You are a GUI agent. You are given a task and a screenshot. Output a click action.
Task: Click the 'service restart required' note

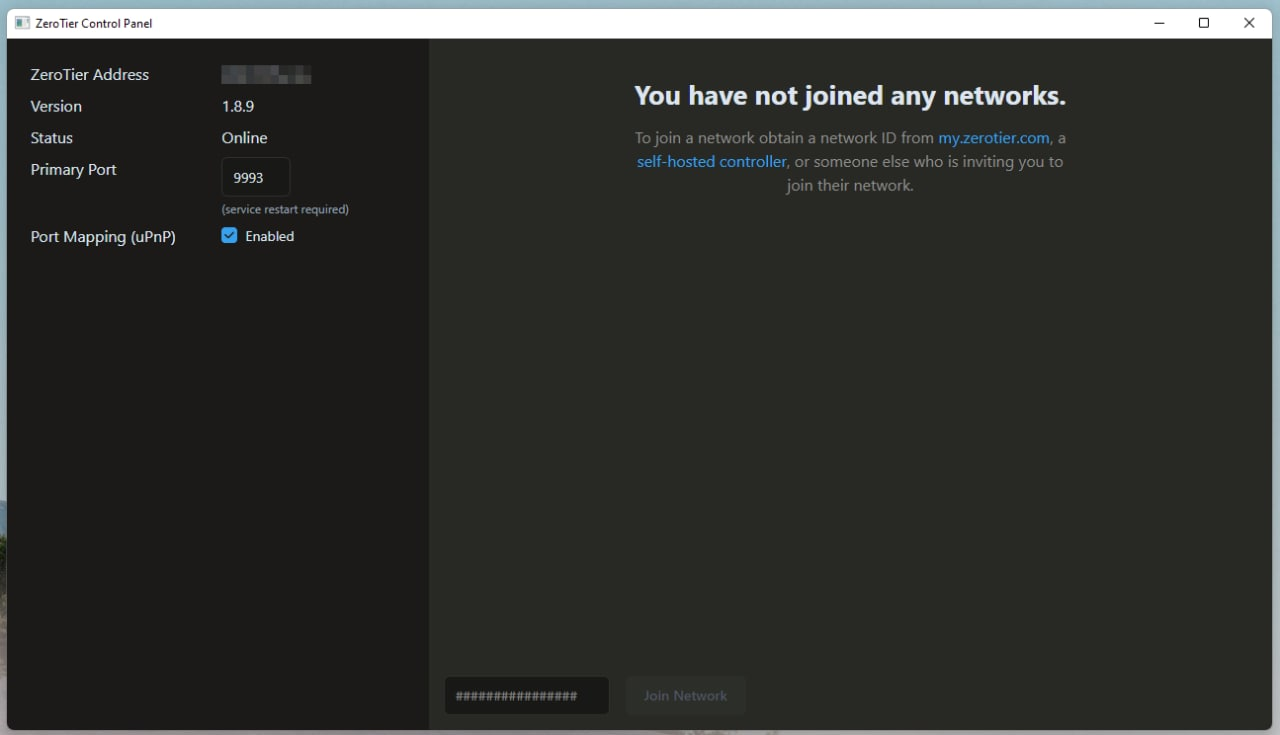point(285,210)
